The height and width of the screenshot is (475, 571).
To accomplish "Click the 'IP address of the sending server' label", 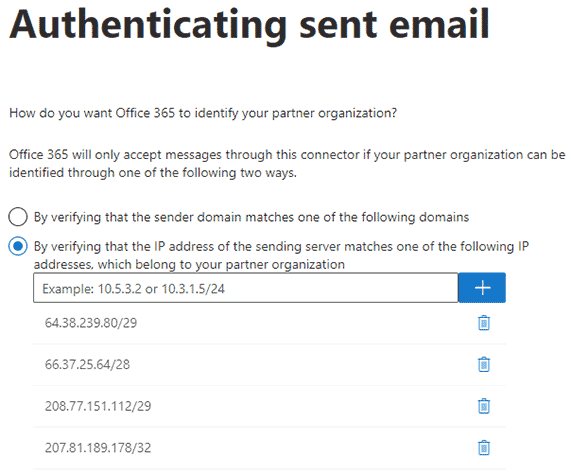I will (281, 247).
